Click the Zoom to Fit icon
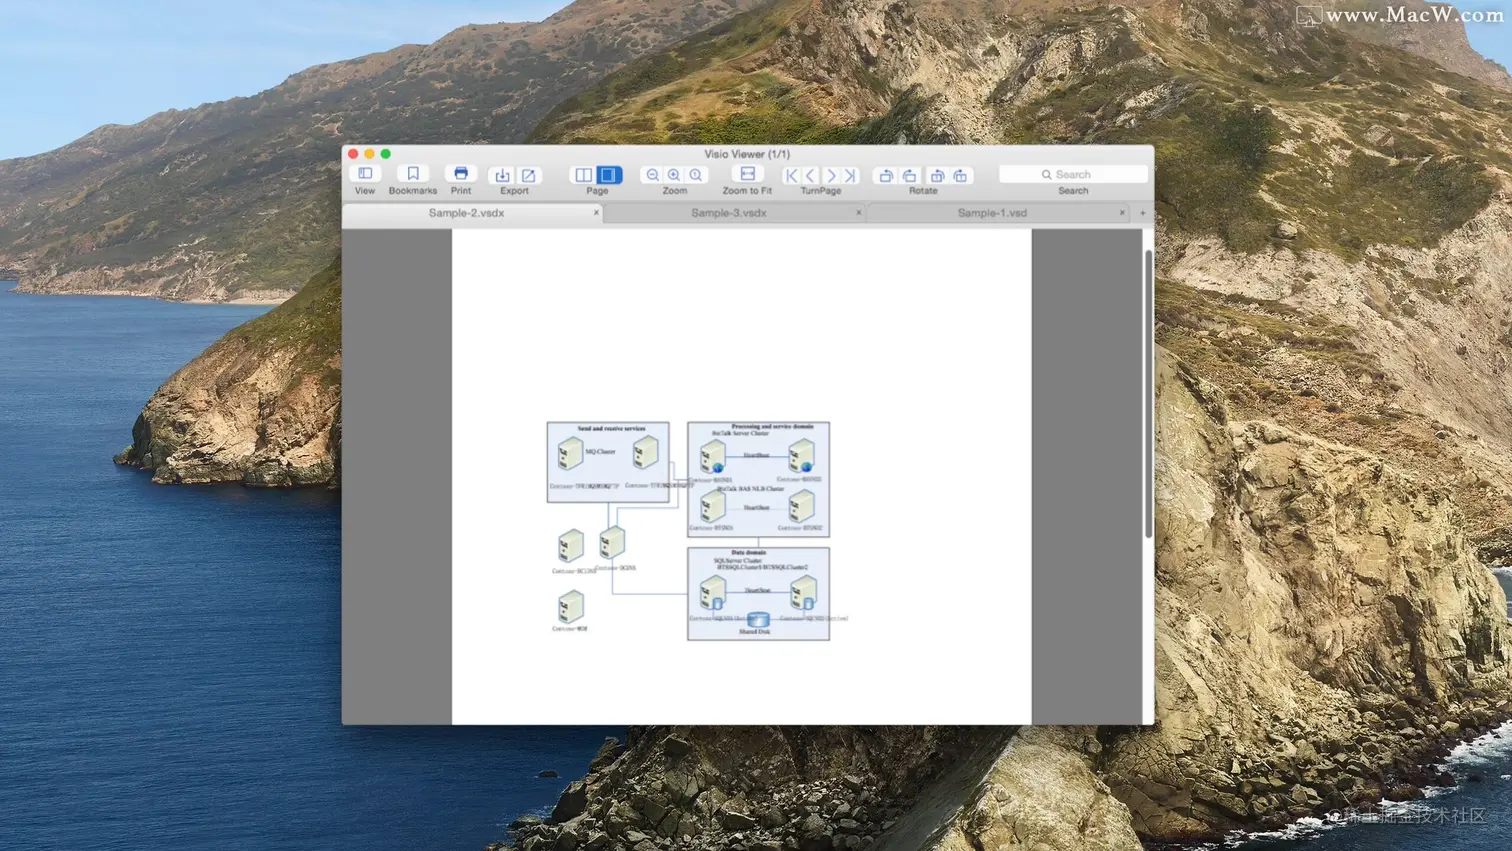 tap(748, 174)
